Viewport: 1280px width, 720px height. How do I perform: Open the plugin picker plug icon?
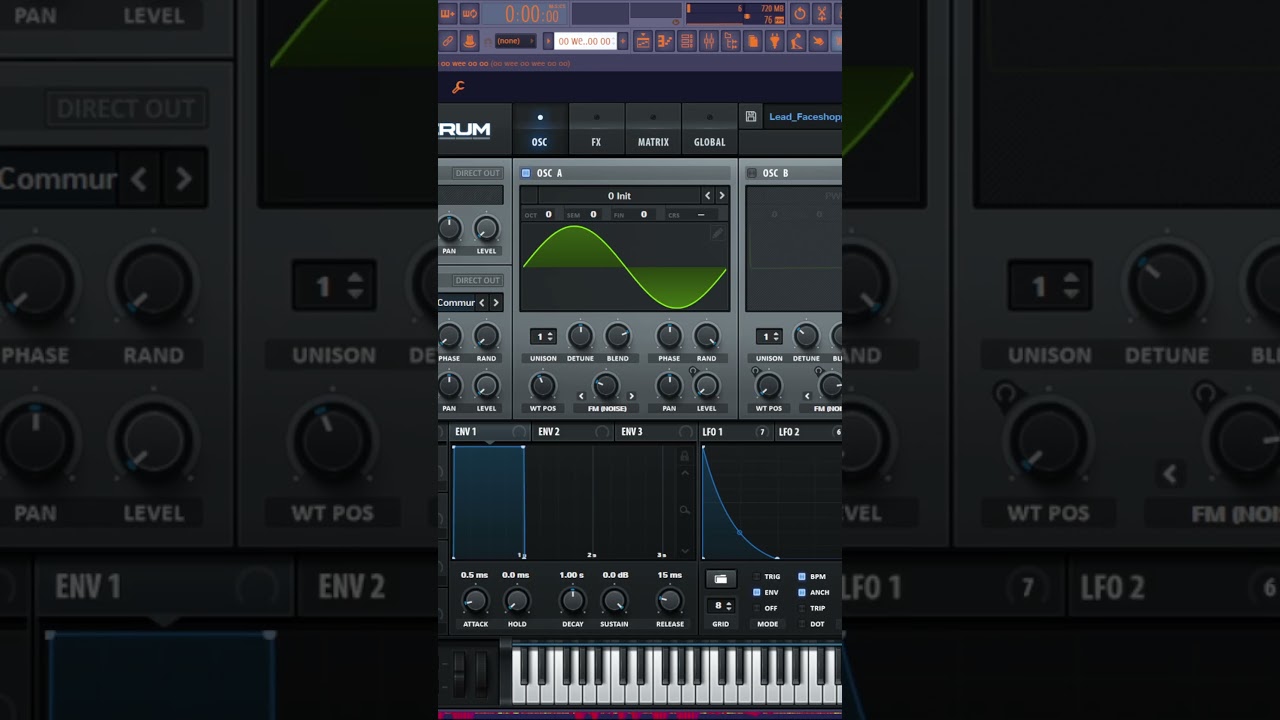[x=775, y=41]
